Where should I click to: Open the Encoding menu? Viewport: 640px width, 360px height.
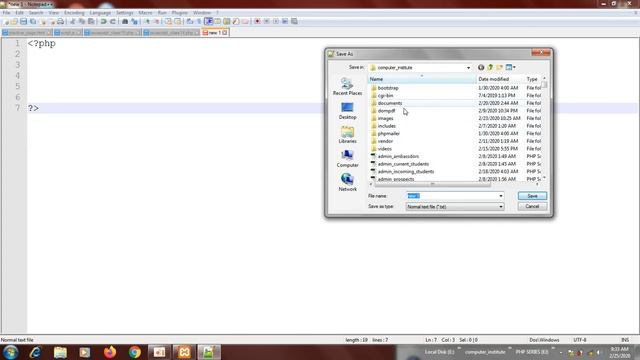(74, 13)
